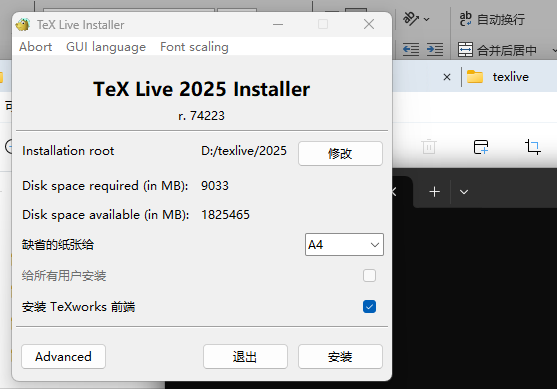This screenshot has height=389, width=557.
Task: Open a new terminal tab with plus
Action: [434, 192]
